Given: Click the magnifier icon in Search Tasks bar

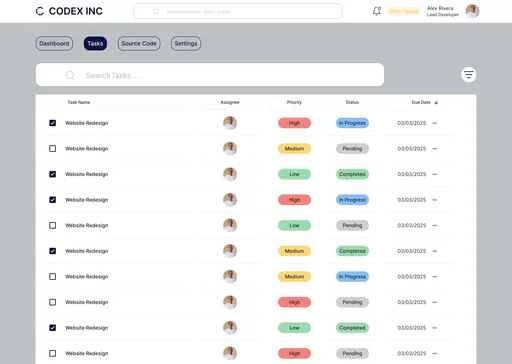Looking at the screenshot, I should (x=70, y=75).
